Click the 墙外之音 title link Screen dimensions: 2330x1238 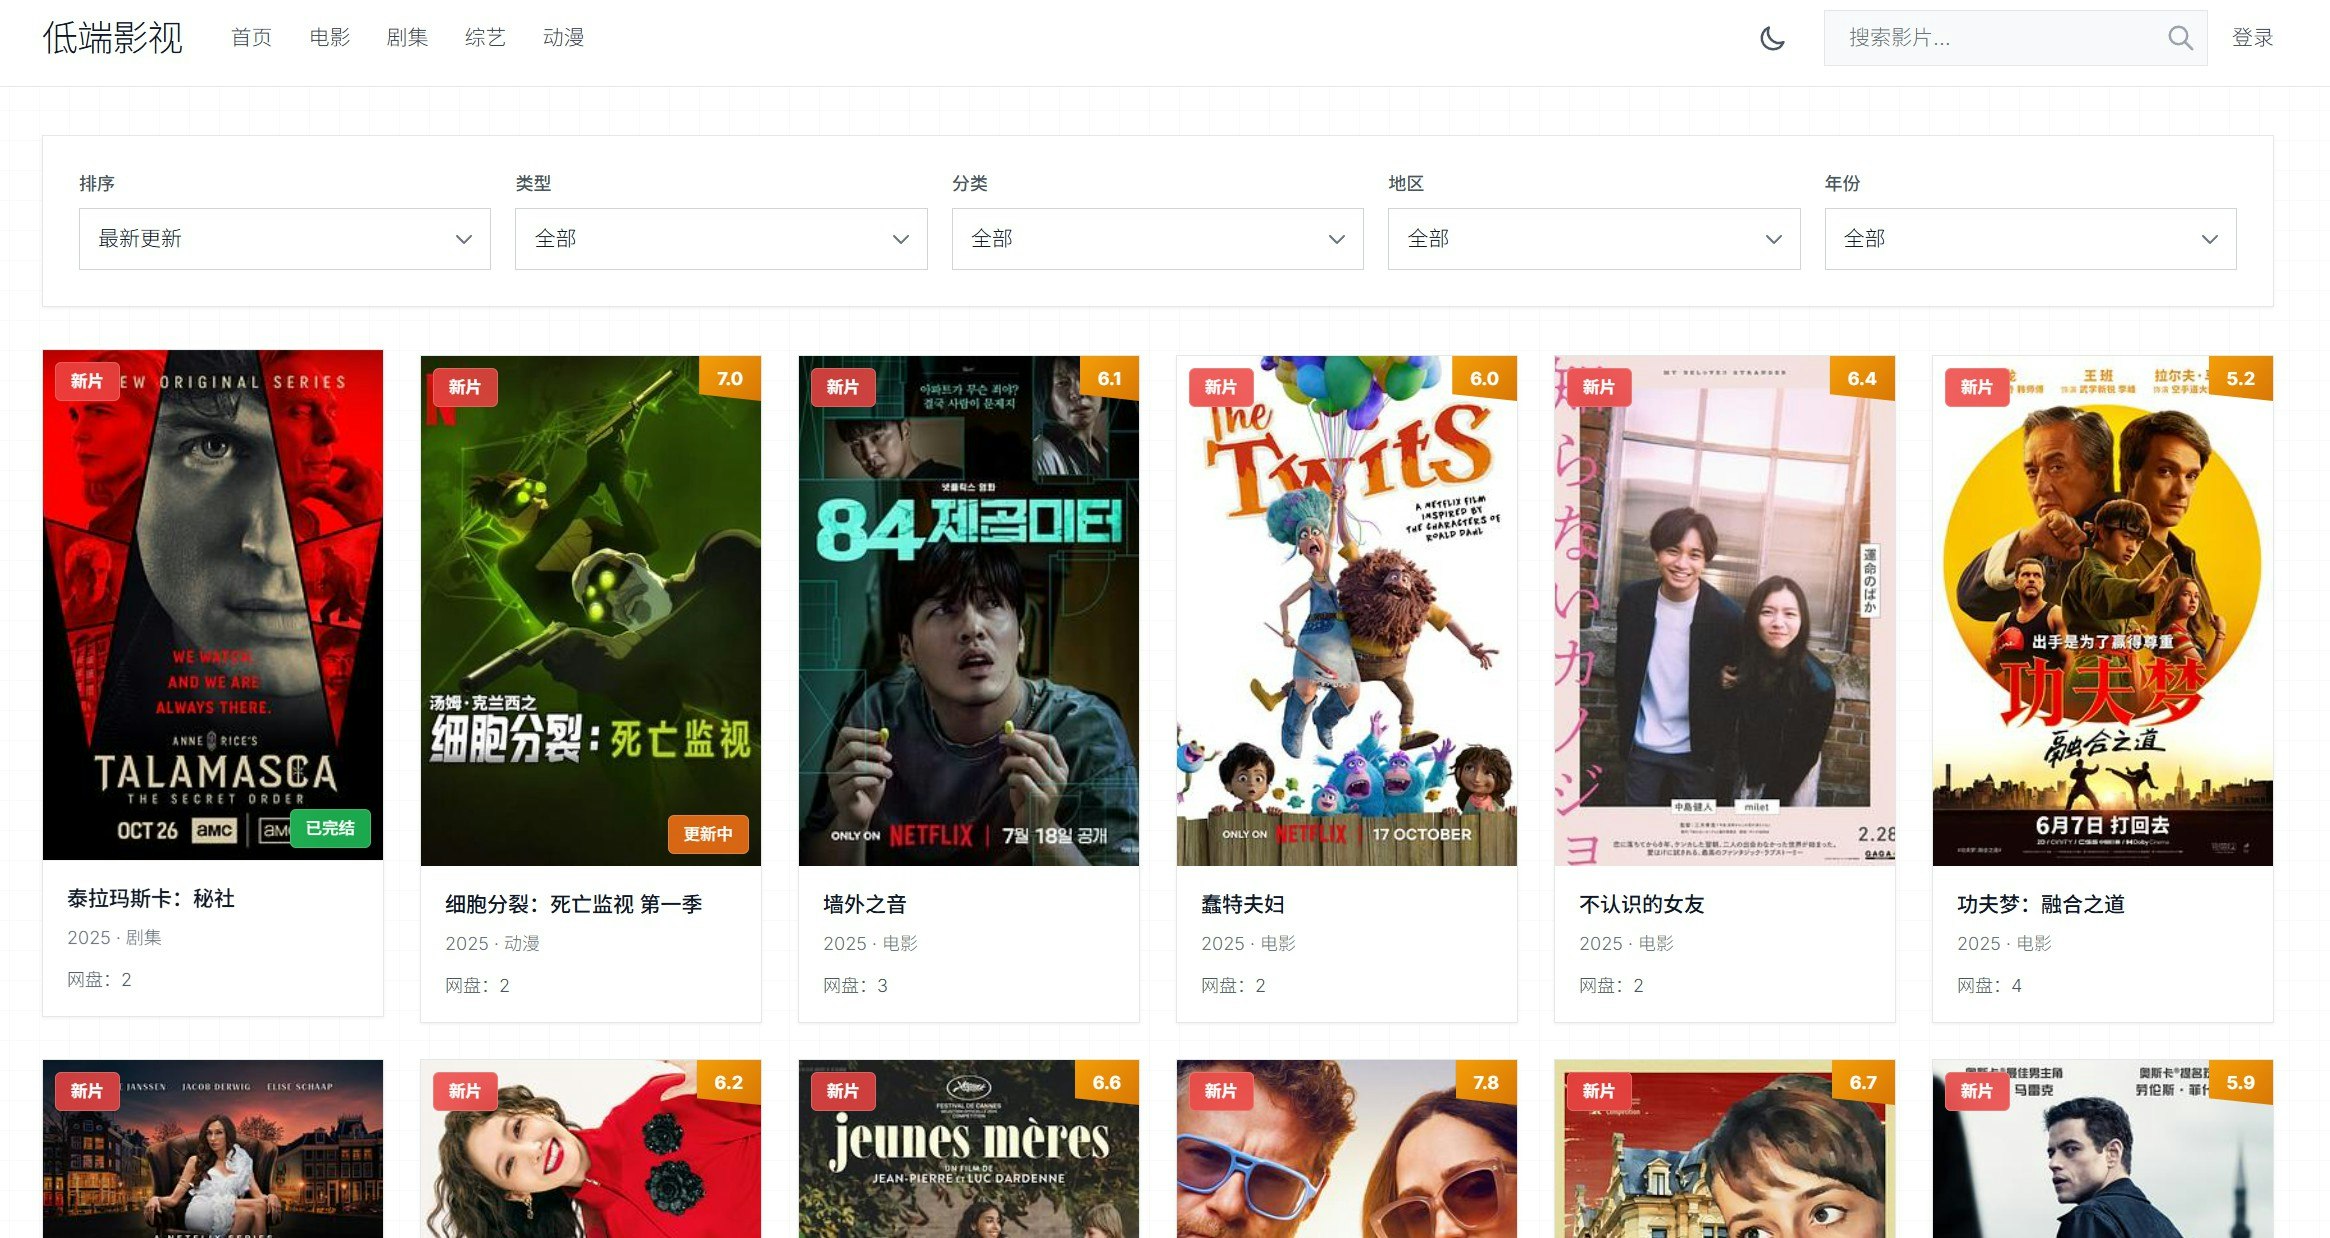click(x=866, y=903)
